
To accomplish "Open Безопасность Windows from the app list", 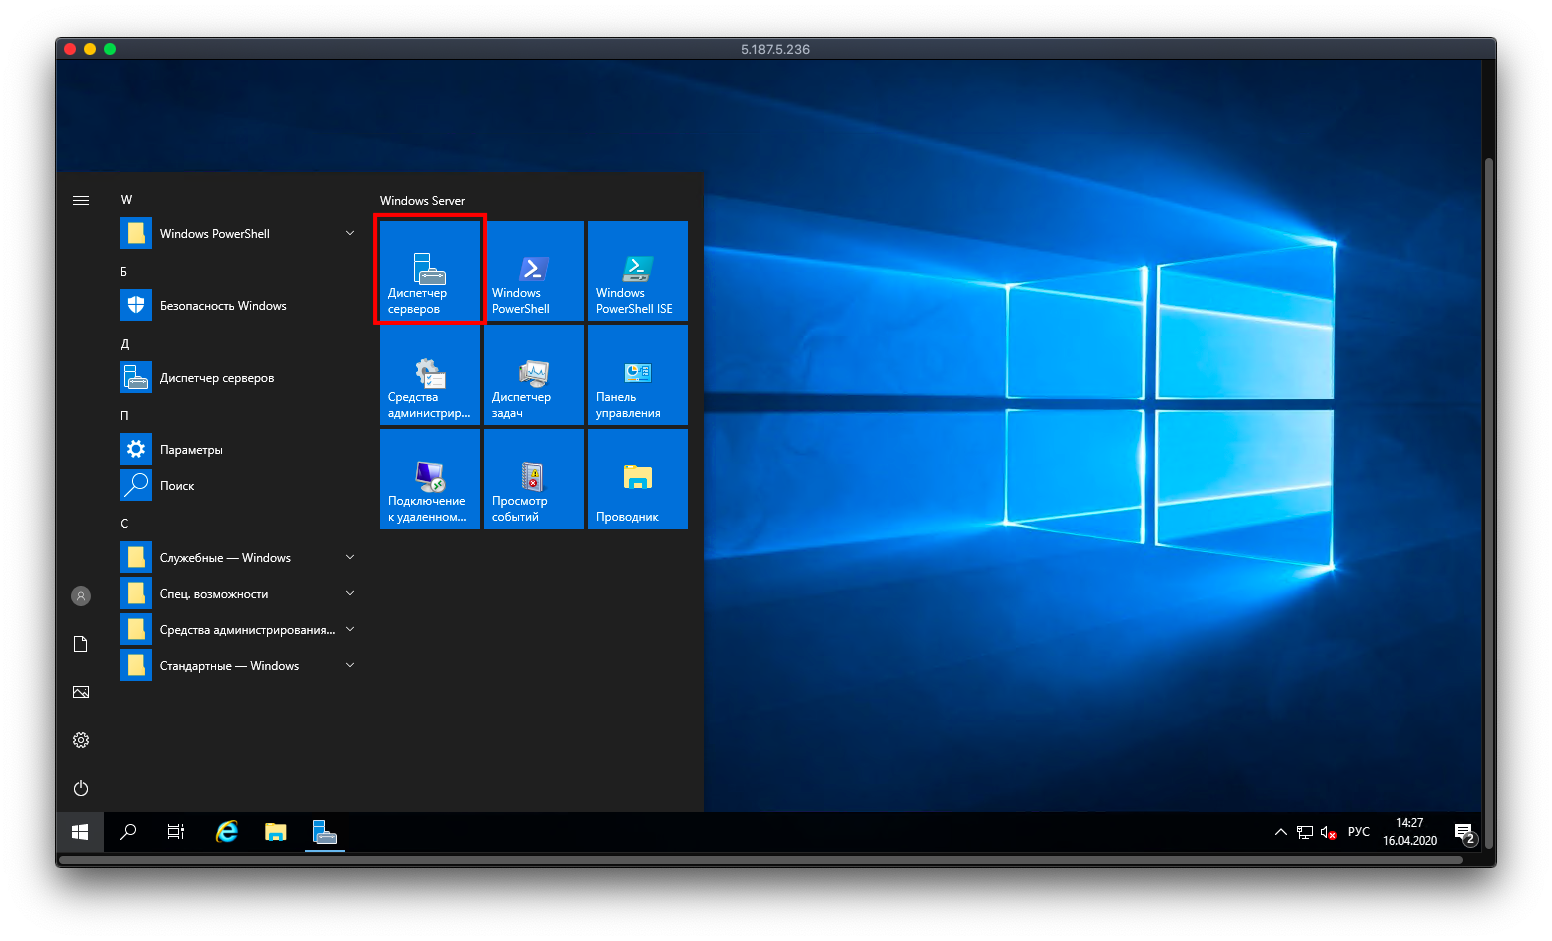I will tap(238, 306).
